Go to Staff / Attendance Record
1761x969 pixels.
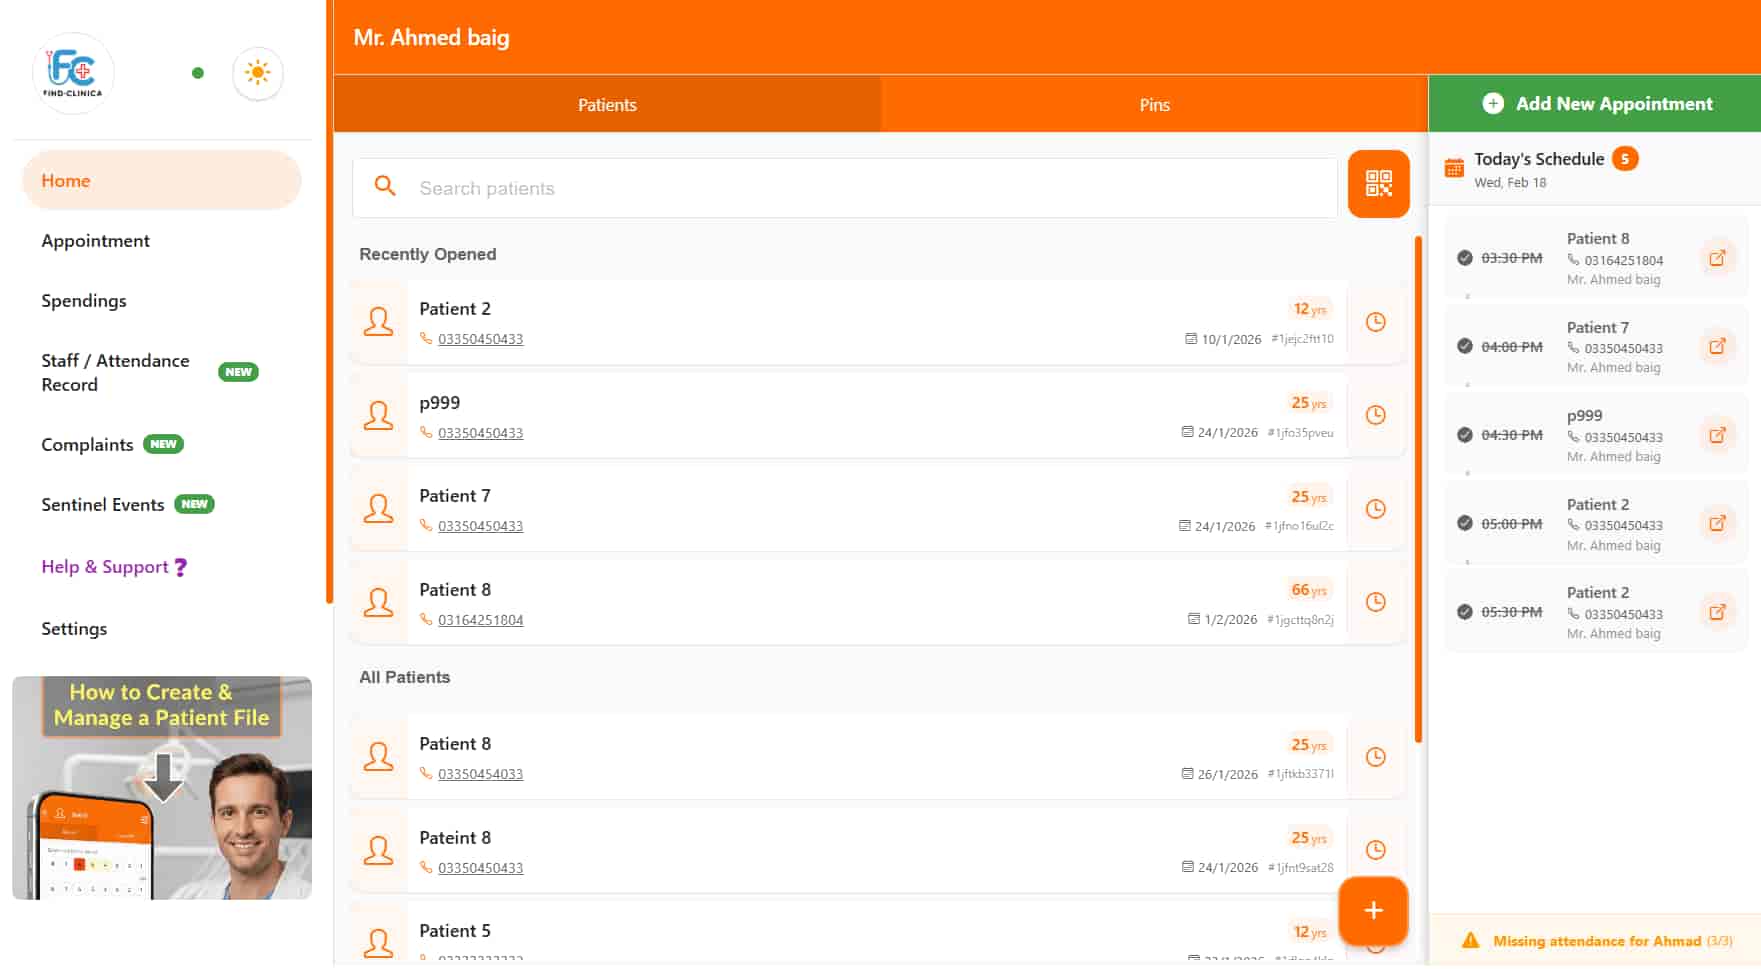click(x=115, y=372)
